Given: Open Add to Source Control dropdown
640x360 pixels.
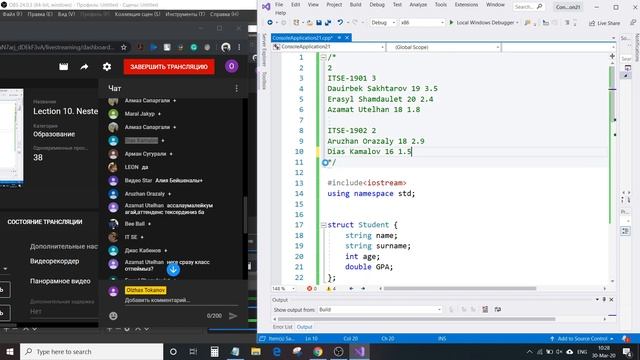Looking at the screenshot, I should click(581, 339).
